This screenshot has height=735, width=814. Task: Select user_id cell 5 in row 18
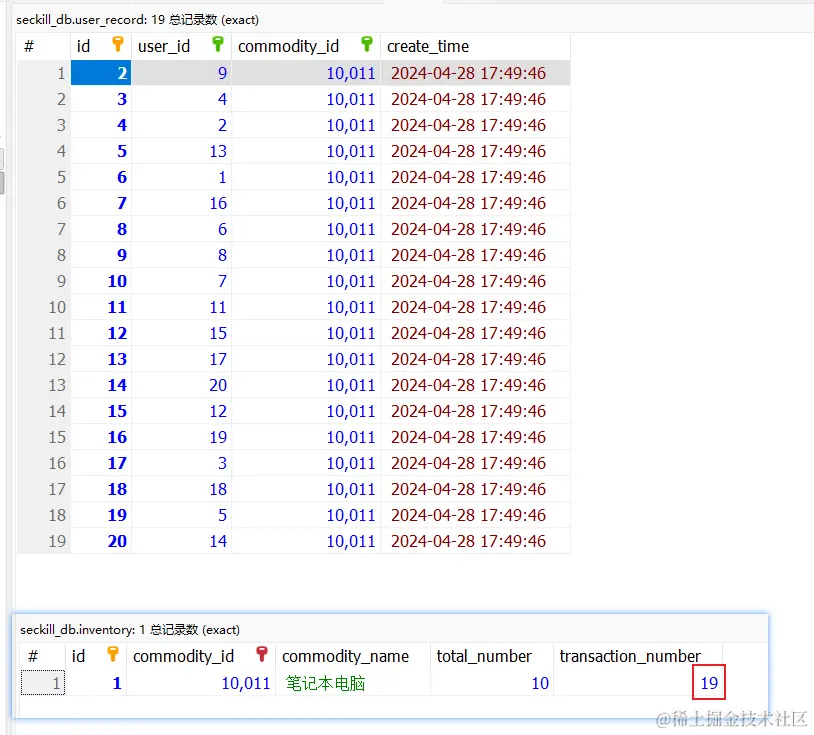(181, 515)
